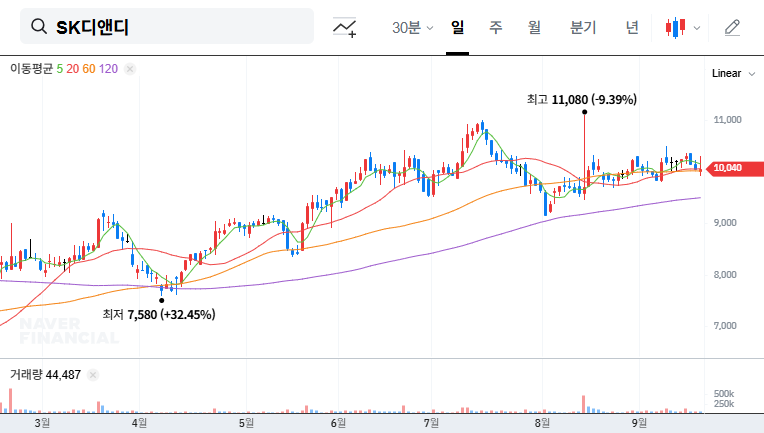Viewport: 764px width, 433px height.
Task: Open the add indicator chart icon
Action: [344, 27]
